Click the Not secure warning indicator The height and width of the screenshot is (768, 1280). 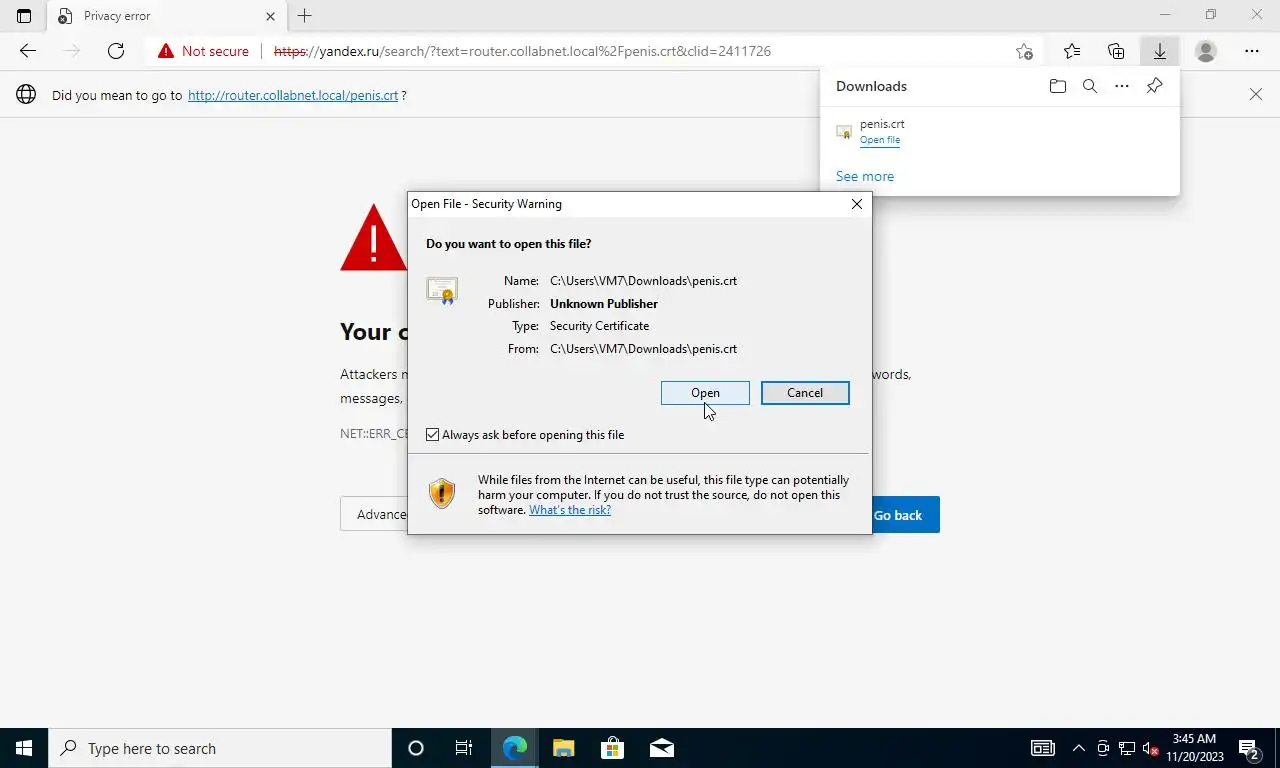point(203,51)
